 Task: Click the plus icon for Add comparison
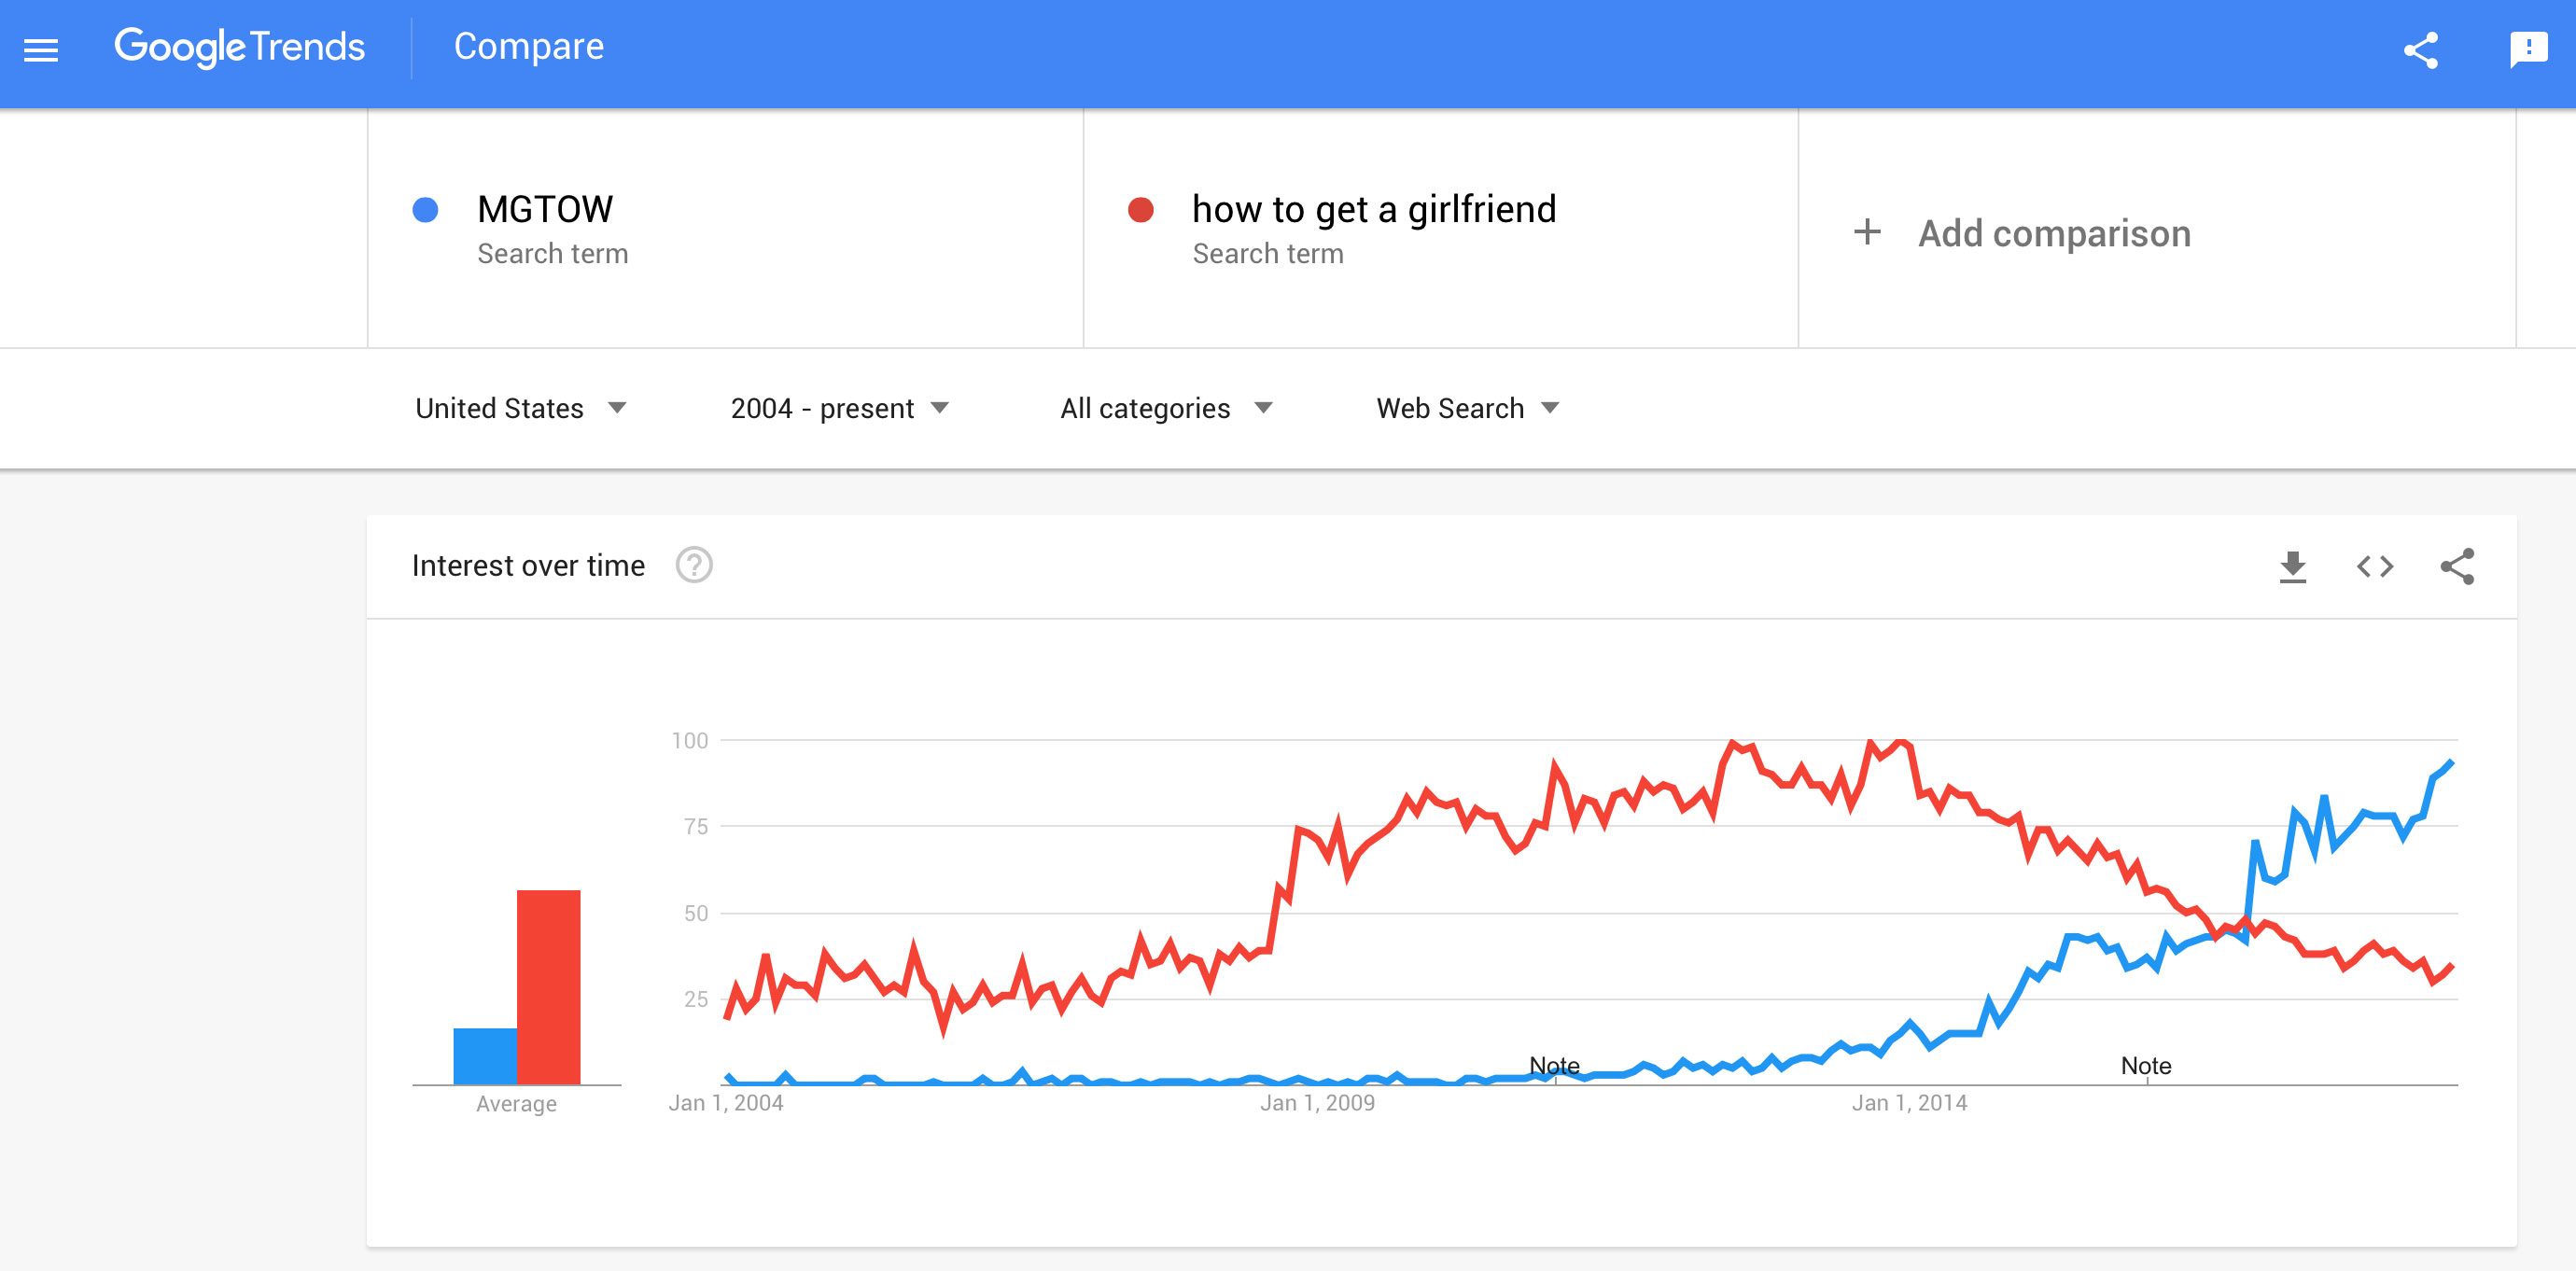1866,232
